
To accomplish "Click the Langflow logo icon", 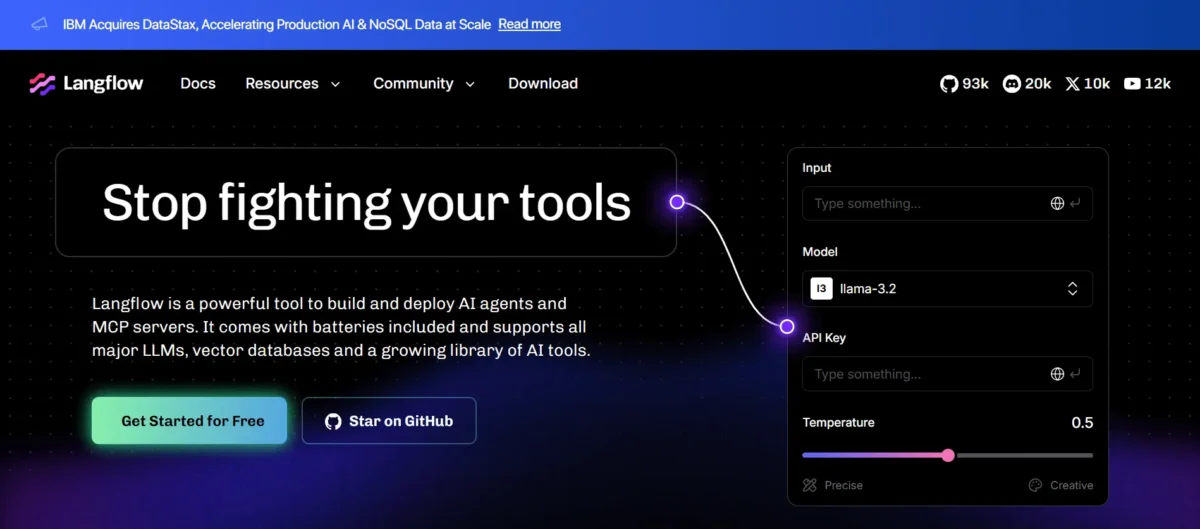I will 42,84.
